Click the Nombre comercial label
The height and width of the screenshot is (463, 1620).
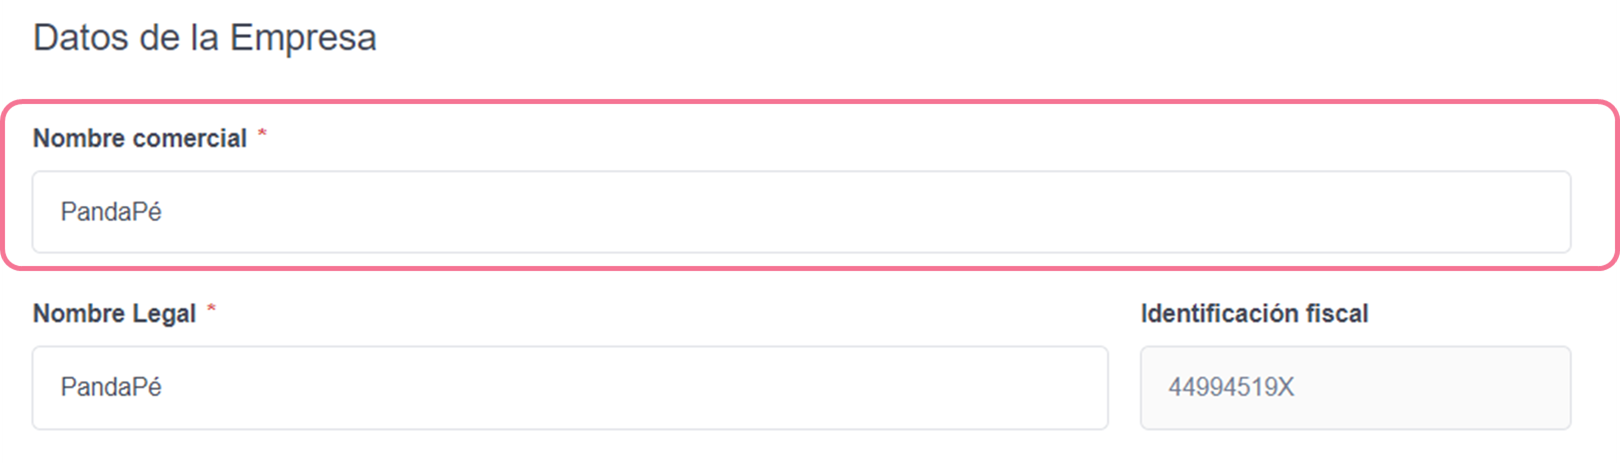(140, 138)
